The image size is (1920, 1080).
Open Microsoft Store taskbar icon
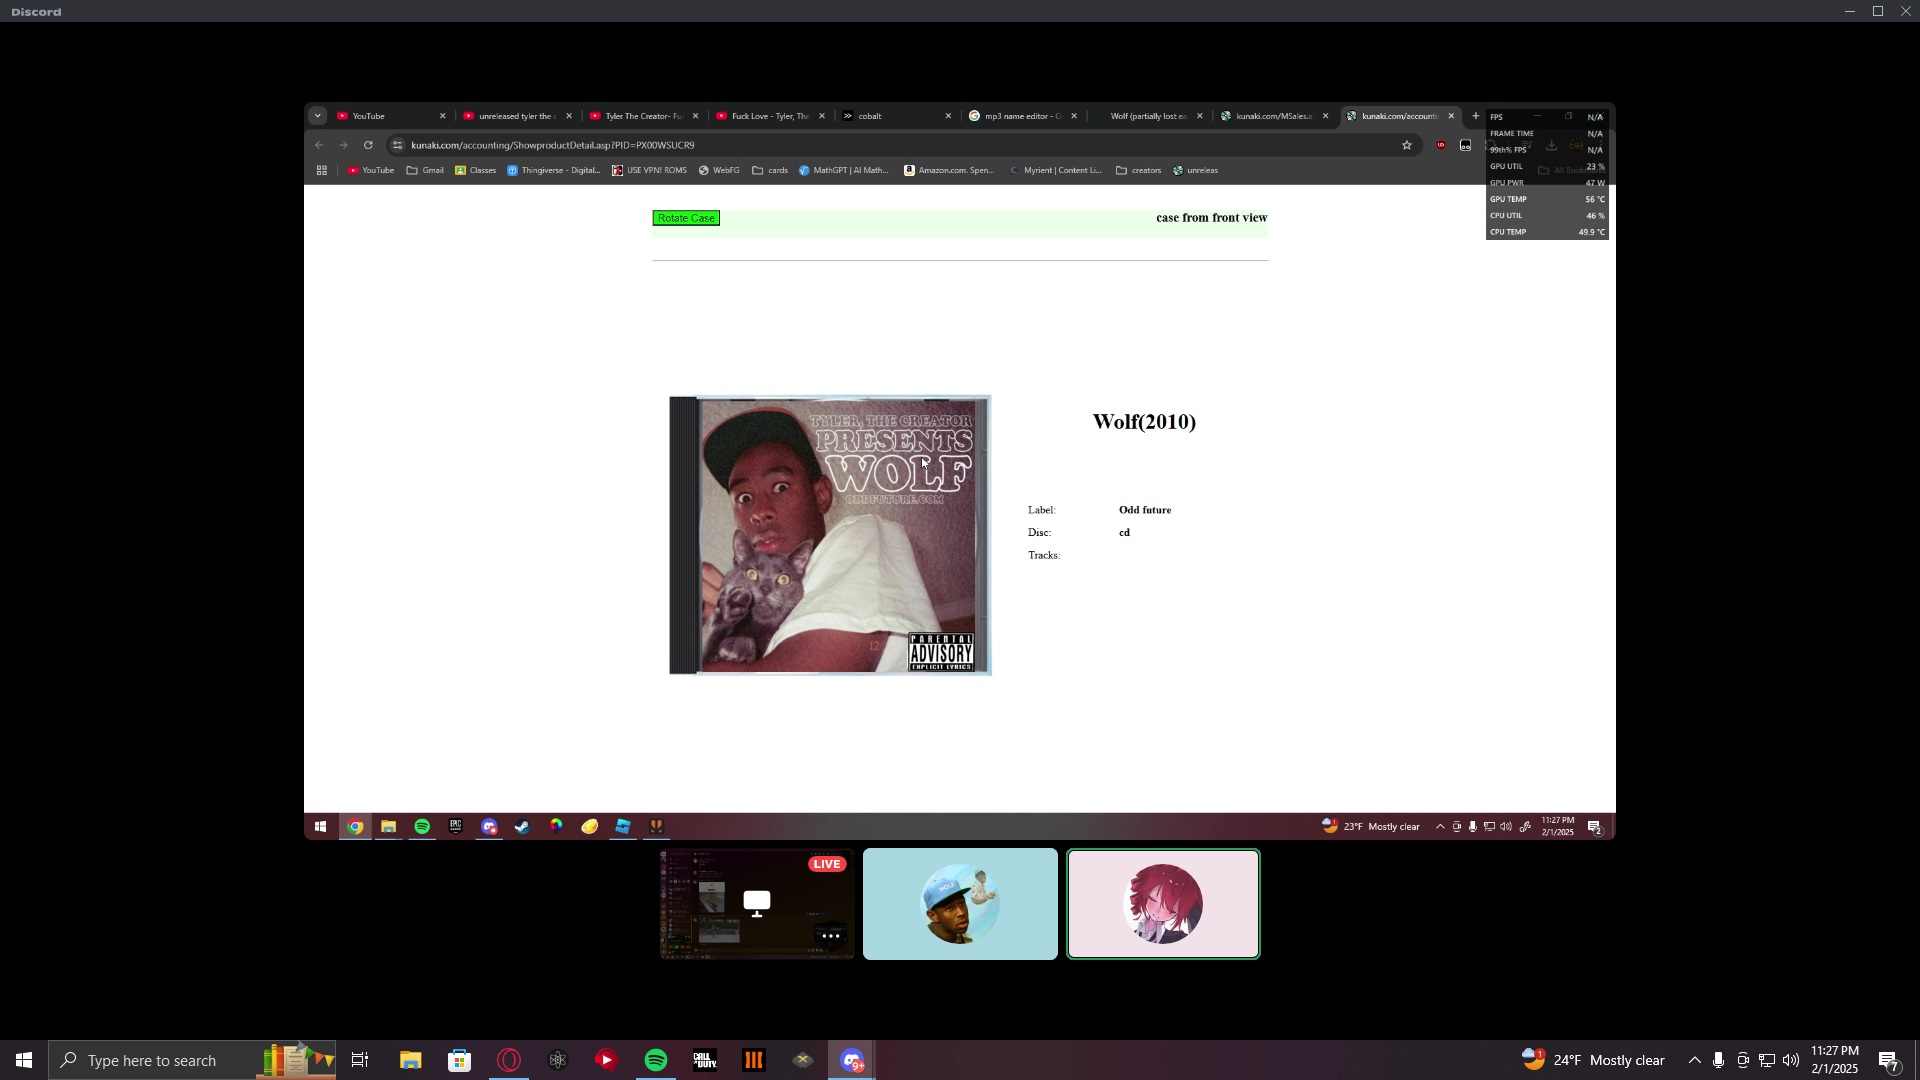click(459, 1060)
